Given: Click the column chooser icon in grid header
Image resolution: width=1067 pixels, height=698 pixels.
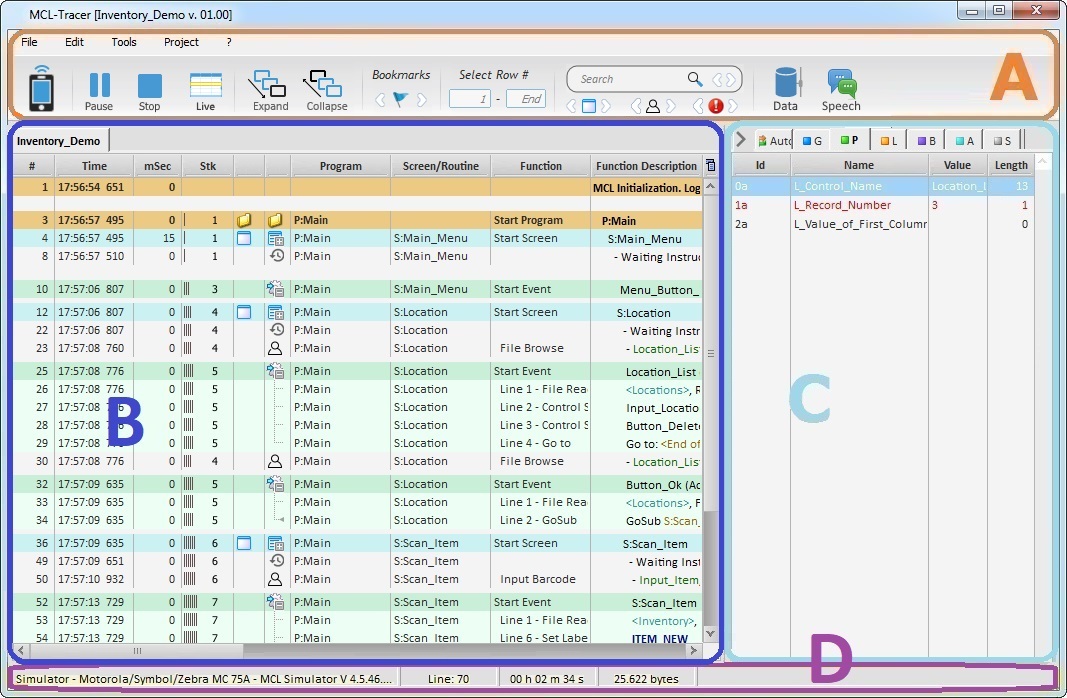Looking at the screenshot, I should [710, 166].
